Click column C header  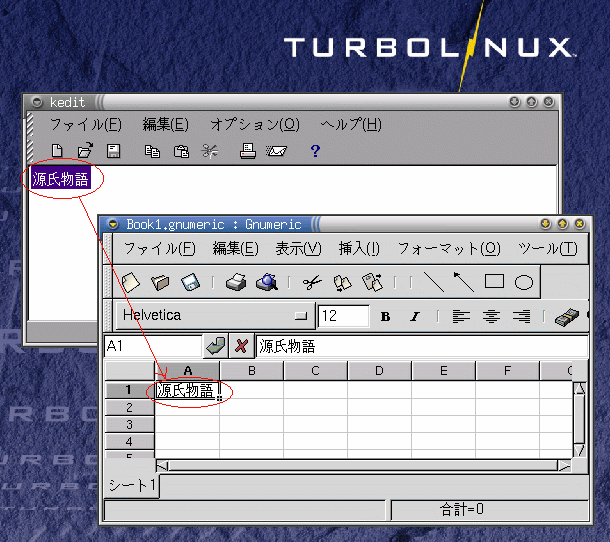point(316,371)
